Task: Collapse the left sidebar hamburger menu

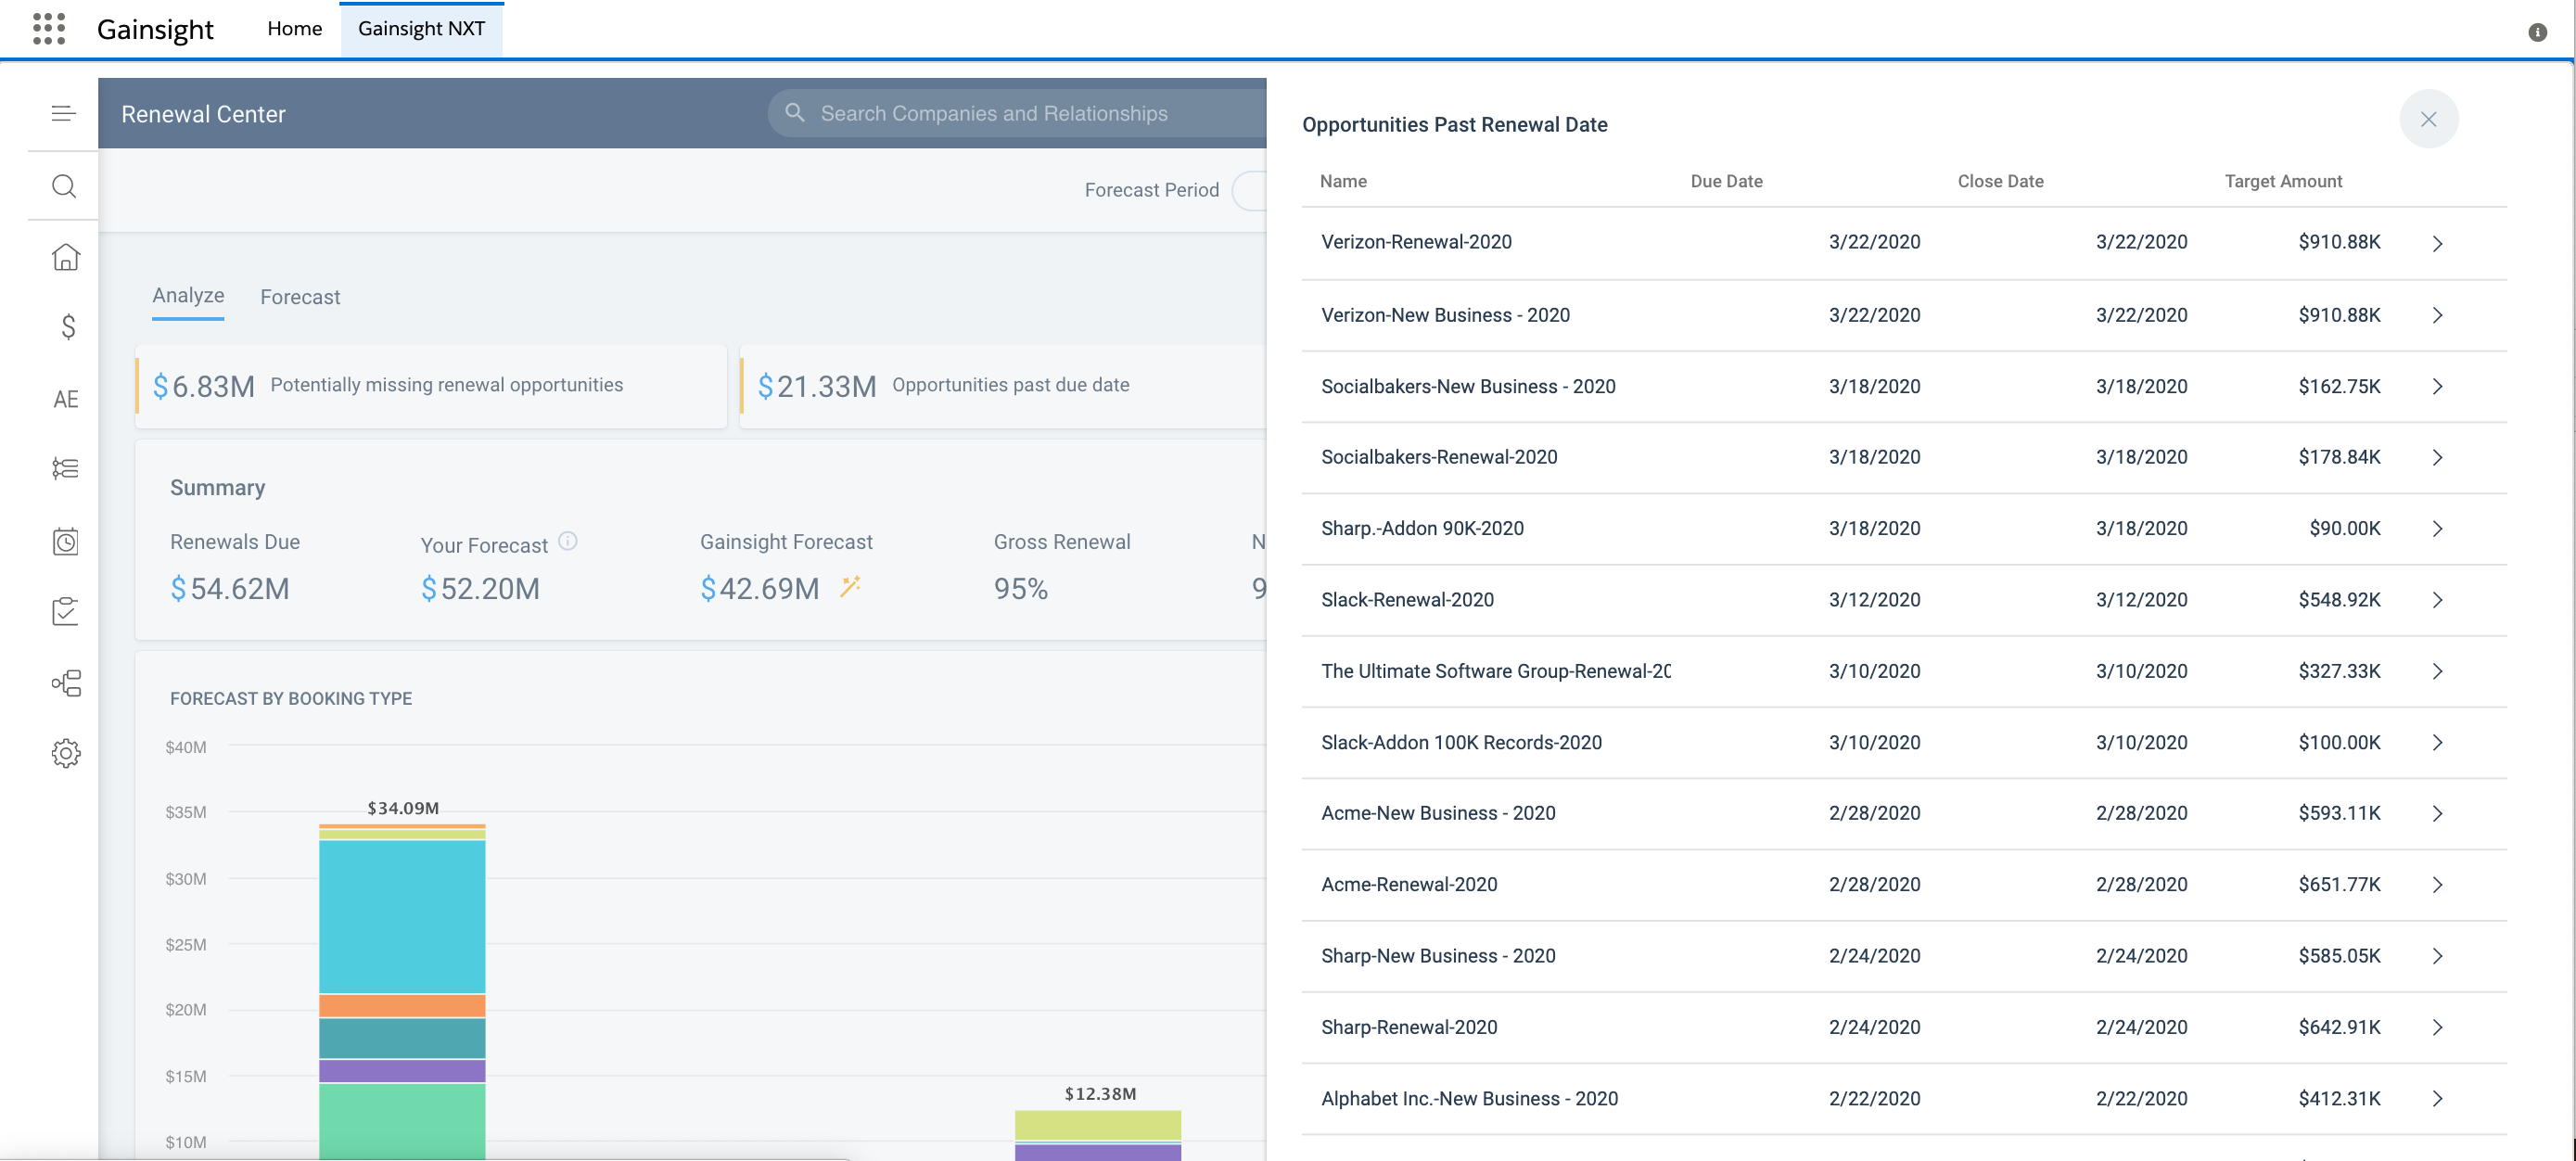Action: (64, 114)
